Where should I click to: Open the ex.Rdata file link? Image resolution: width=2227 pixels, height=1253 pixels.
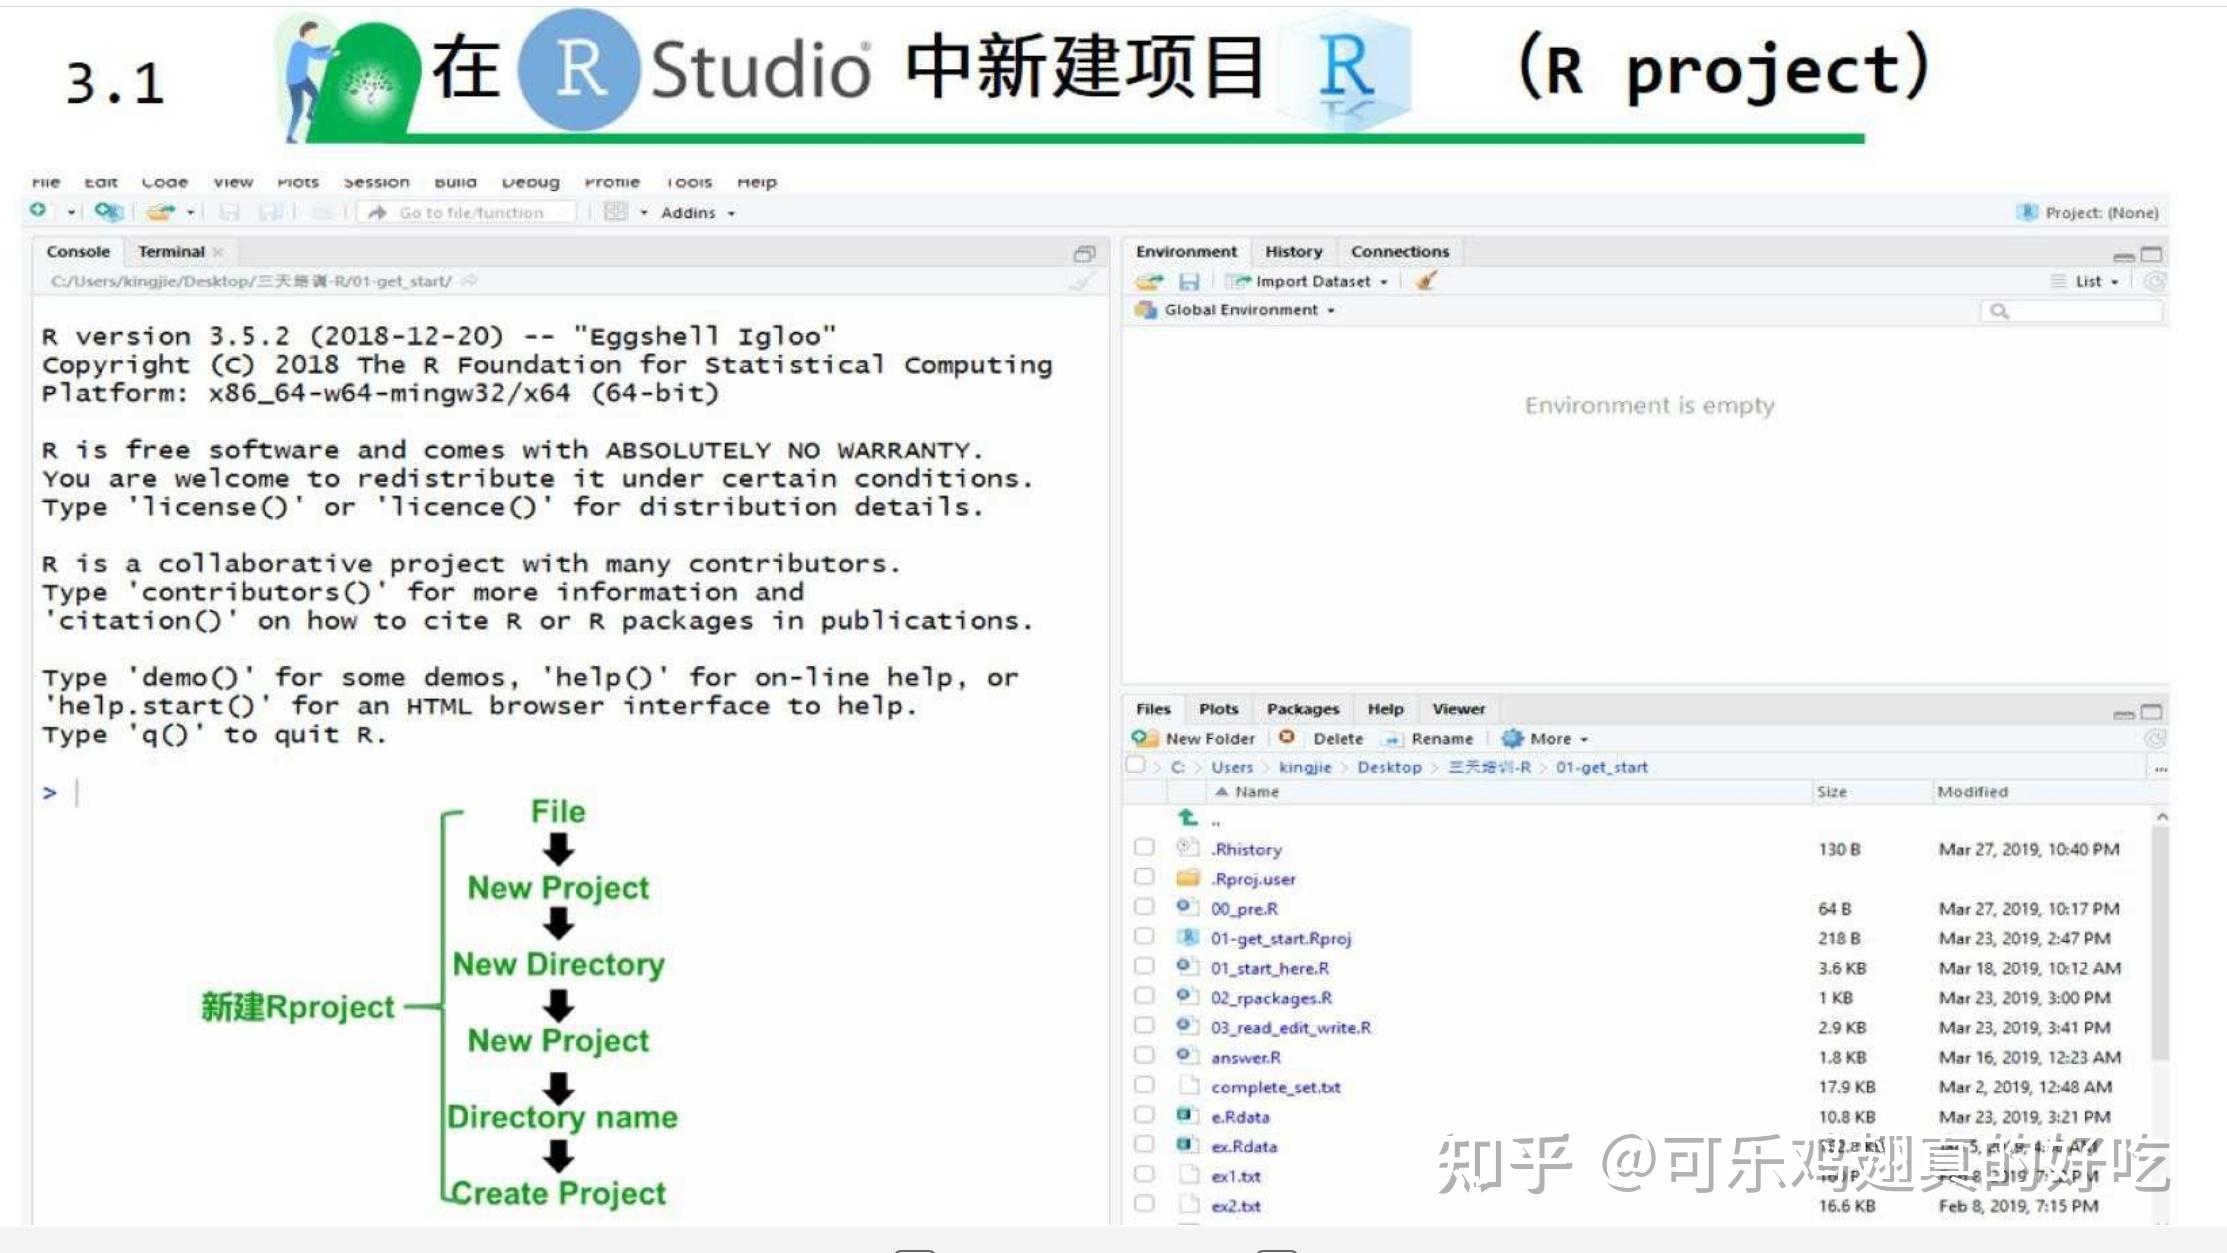point(1243,1146)
